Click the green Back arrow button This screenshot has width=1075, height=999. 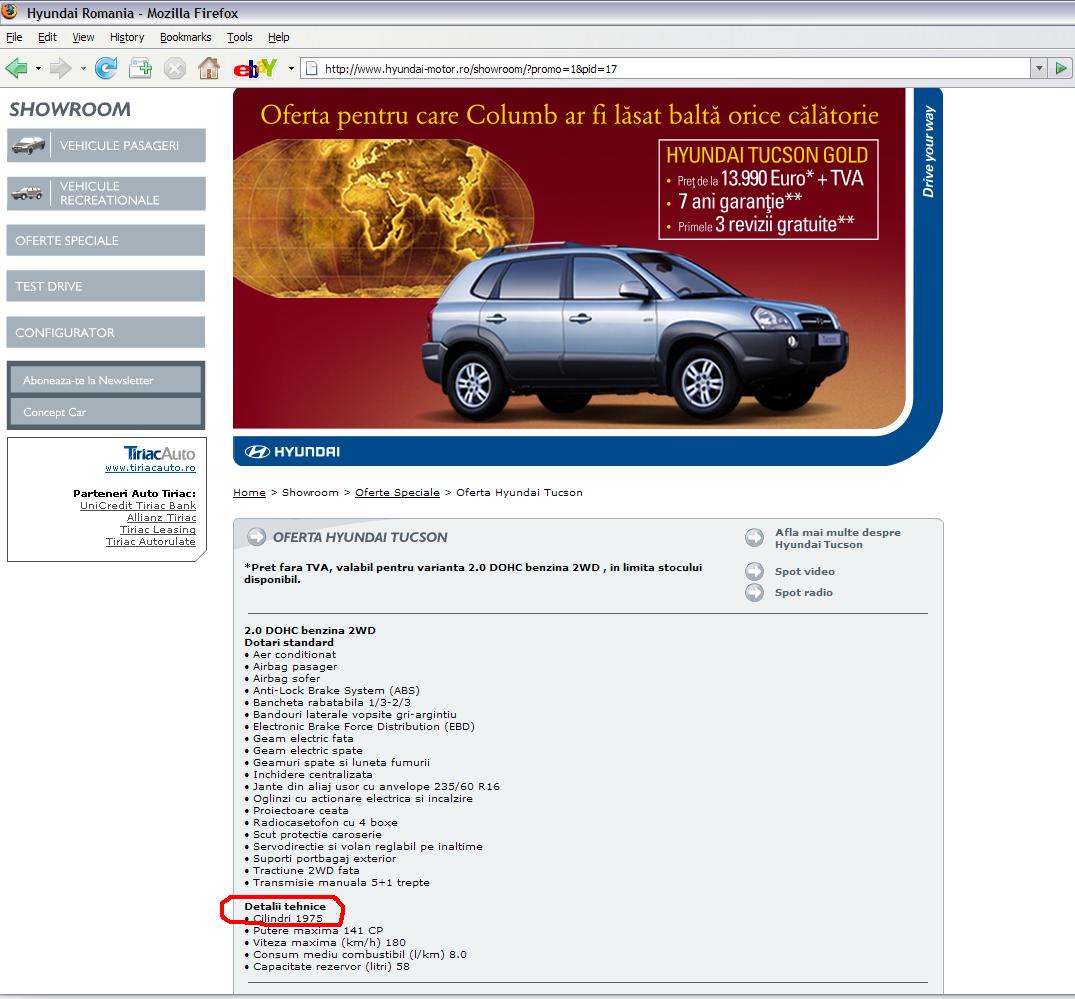click(x=16, y=68)
